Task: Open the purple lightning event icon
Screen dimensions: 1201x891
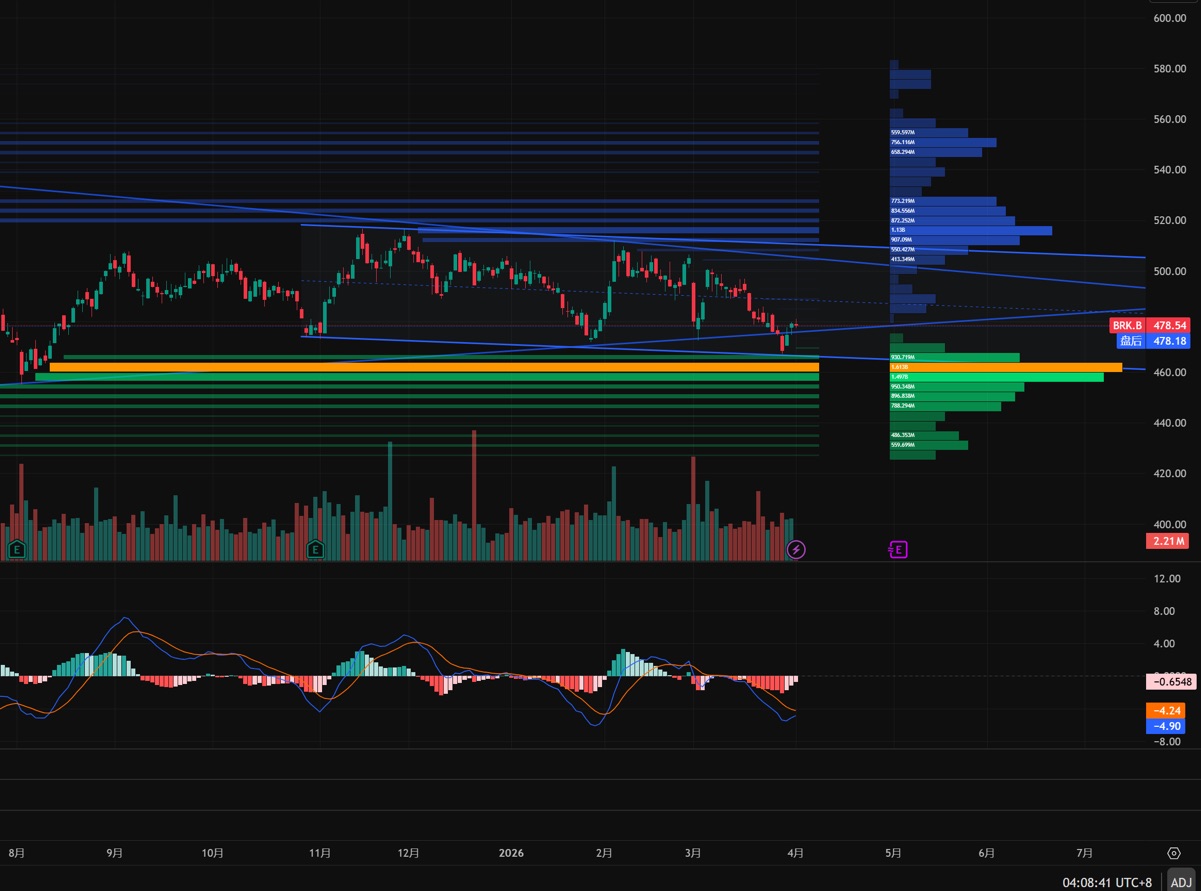Action: (796, 549)
